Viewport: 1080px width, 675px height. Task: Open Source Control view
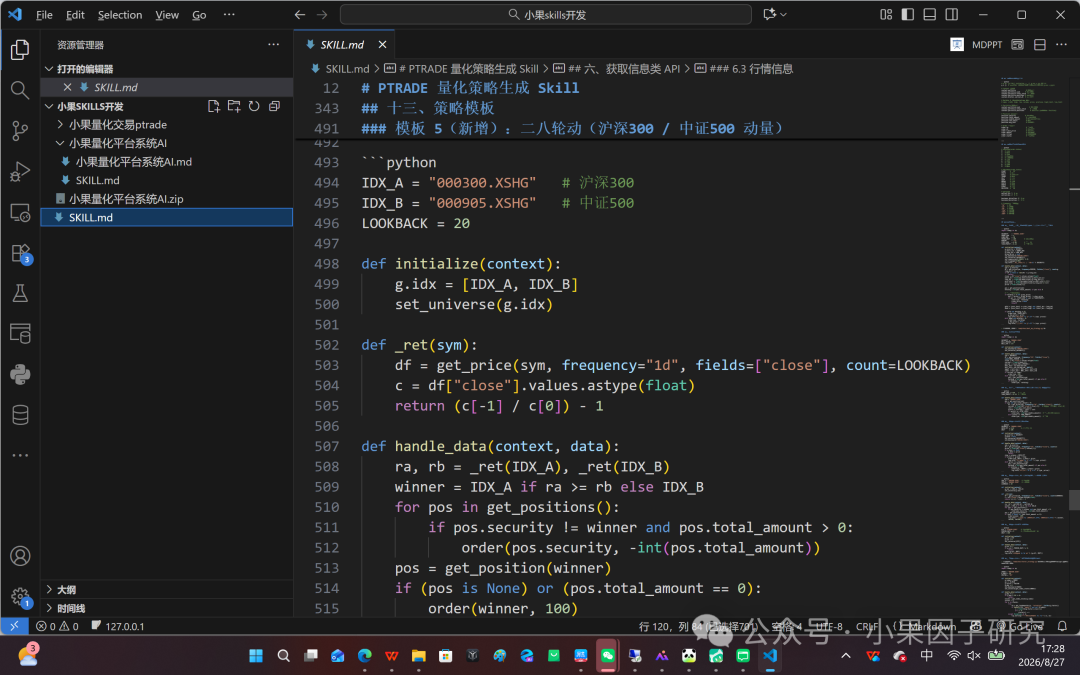click(20, 131)
